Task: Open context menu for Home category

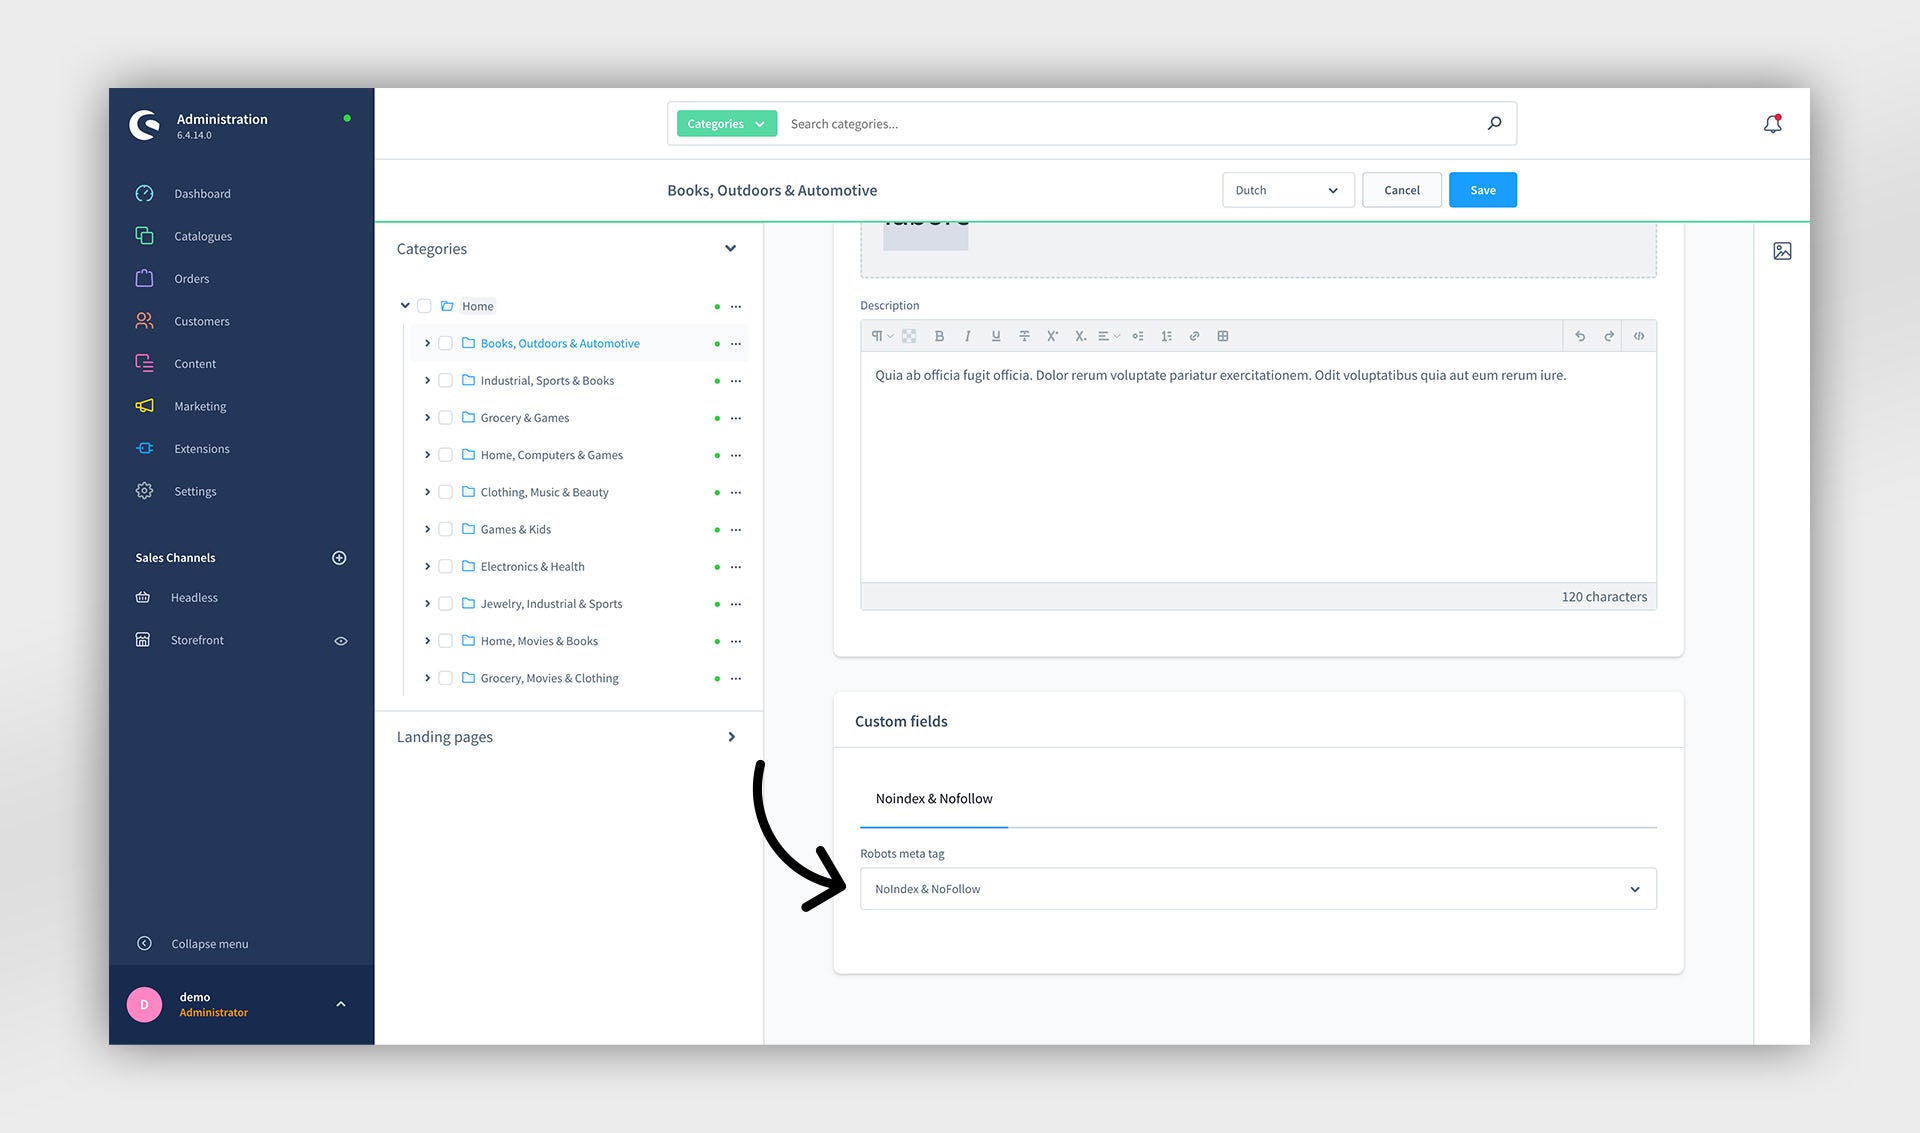Action: [x=736, y=306]
